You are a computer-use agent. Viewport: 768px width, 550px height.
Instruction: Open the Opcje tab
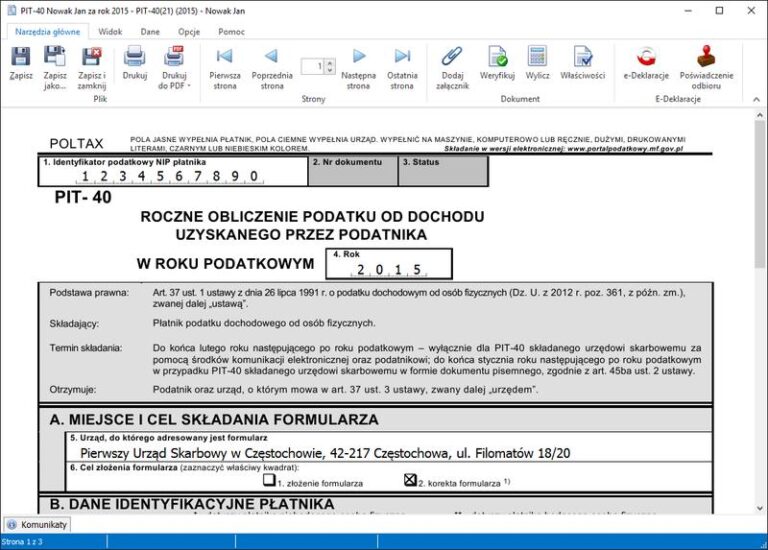point(189,31)
